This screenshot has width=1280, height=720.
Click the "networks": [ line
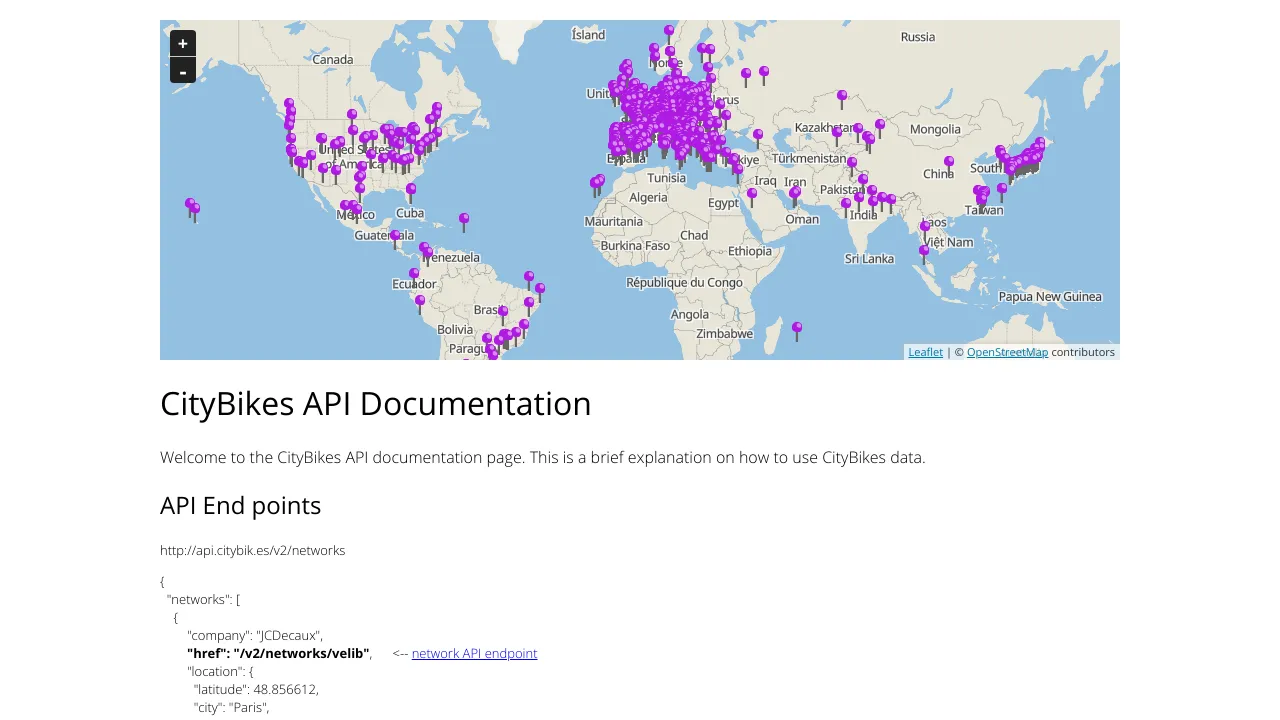pos(203,599)
